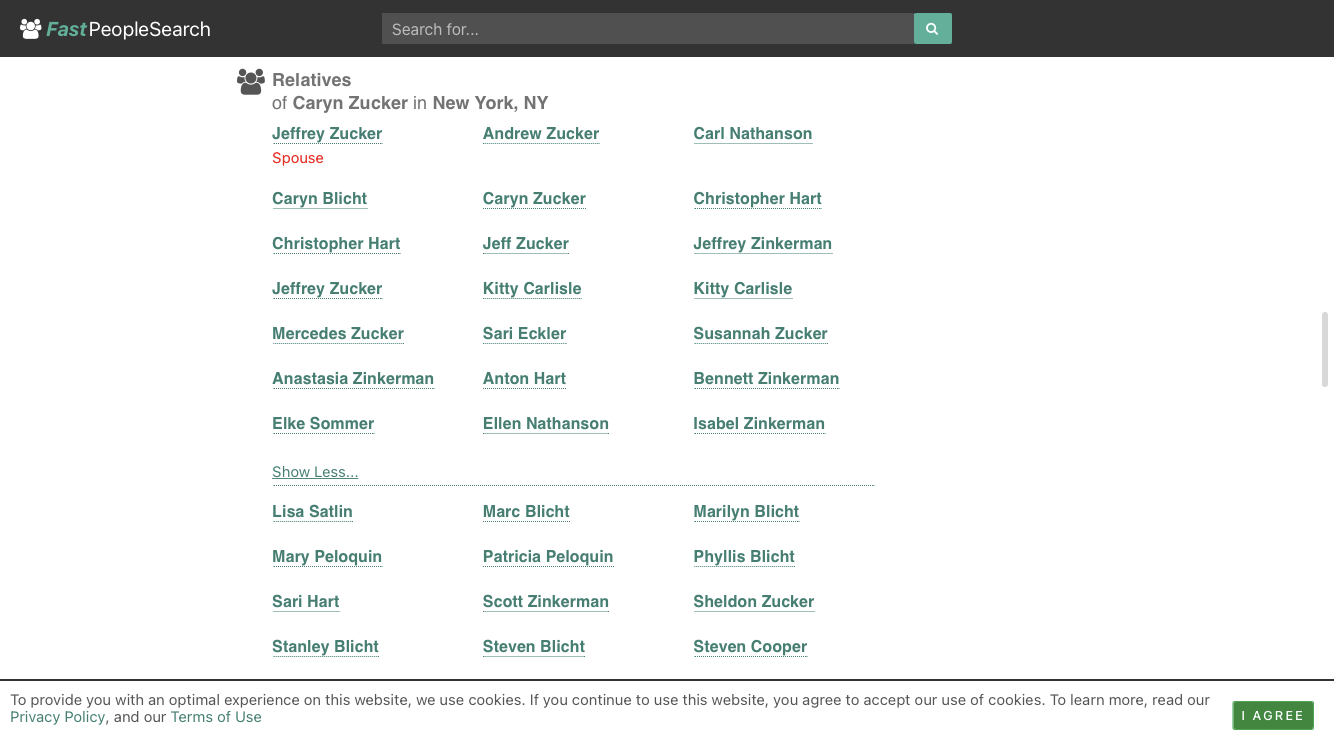Open Marc Blicht's profile

527,511
